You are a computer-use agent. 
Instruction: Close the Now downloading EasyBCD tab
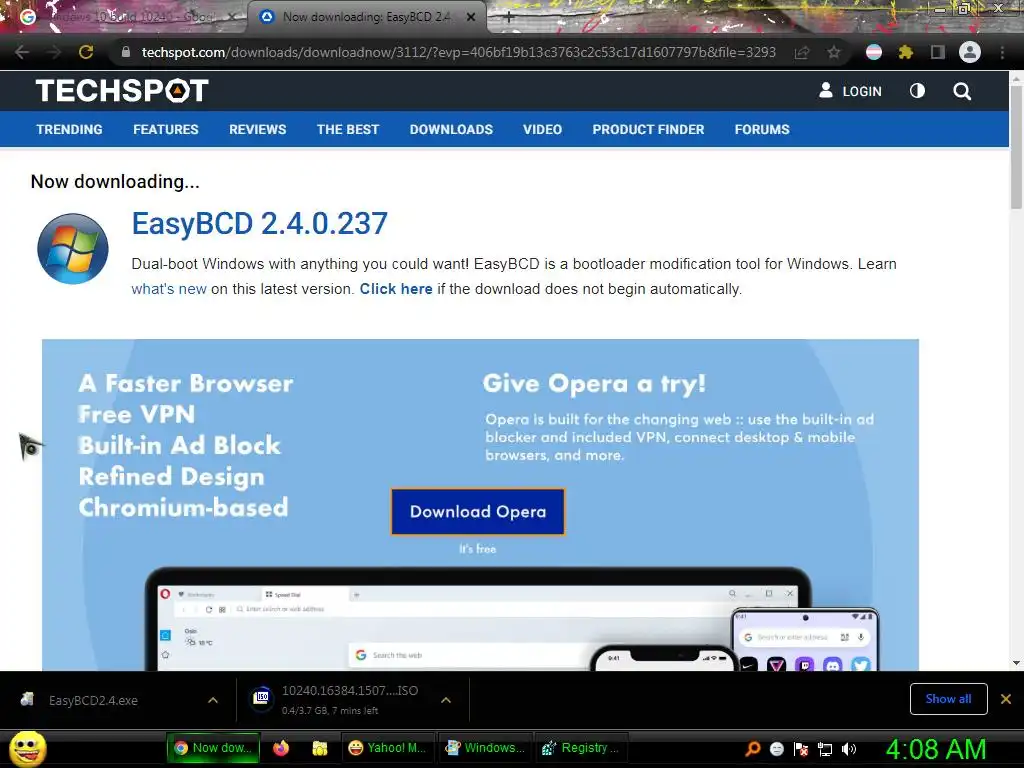[x=471, y=17]
